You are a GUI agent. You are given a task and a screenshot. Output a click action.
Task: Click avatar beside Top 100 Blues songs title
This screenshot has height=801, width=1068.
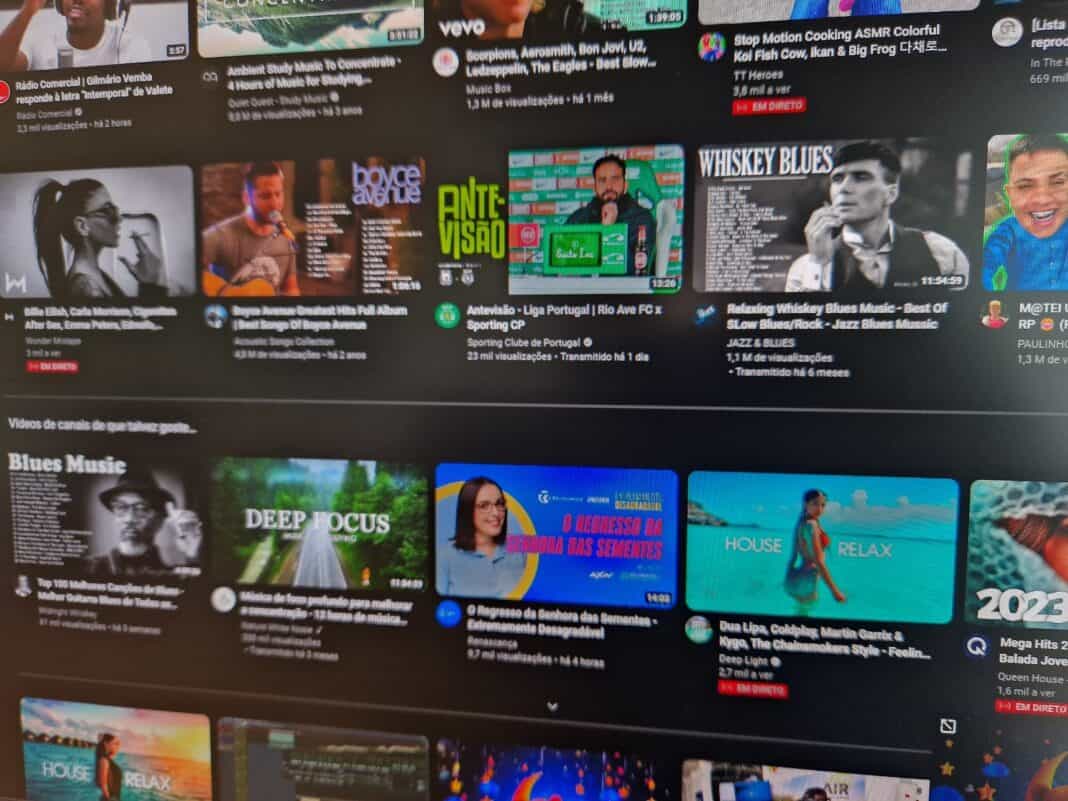pos(23,587)
